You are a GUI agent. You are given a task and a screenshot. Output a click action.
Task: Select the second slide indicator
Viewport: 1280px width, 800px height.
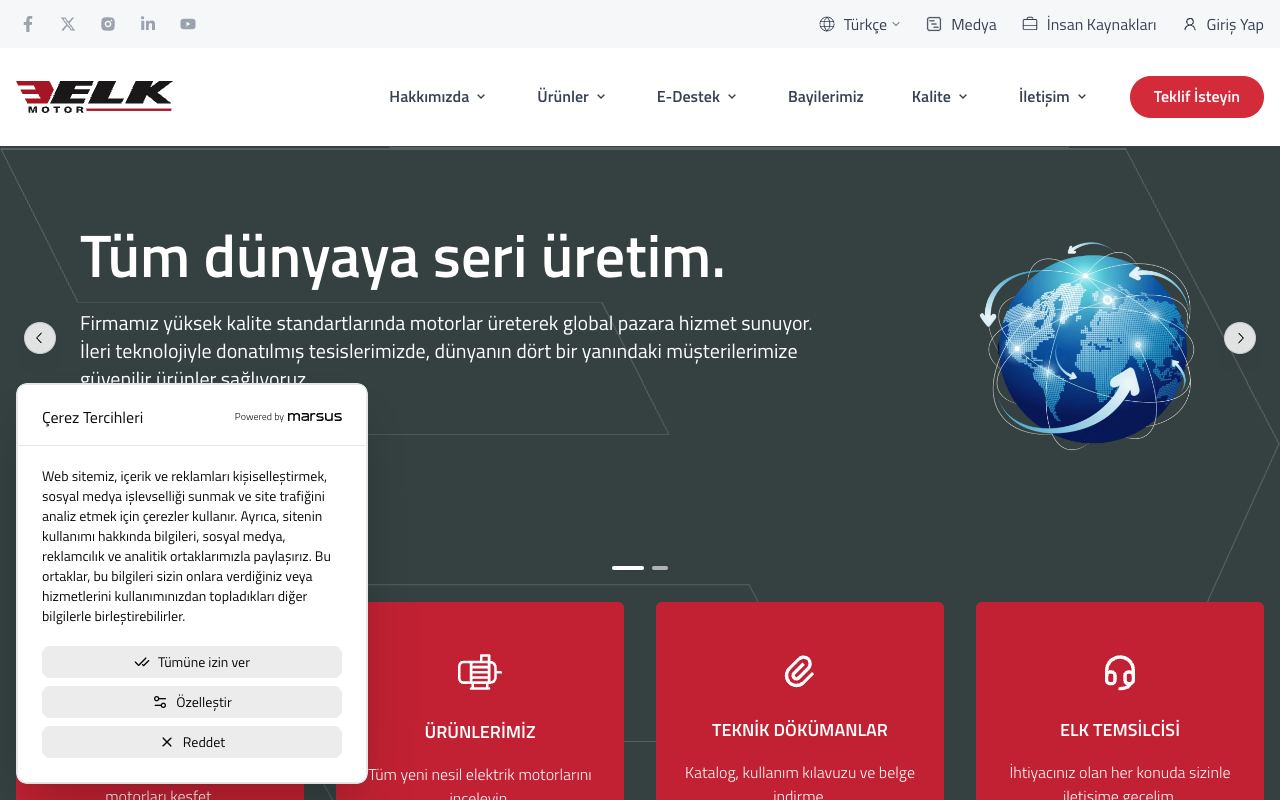(660, 568)
